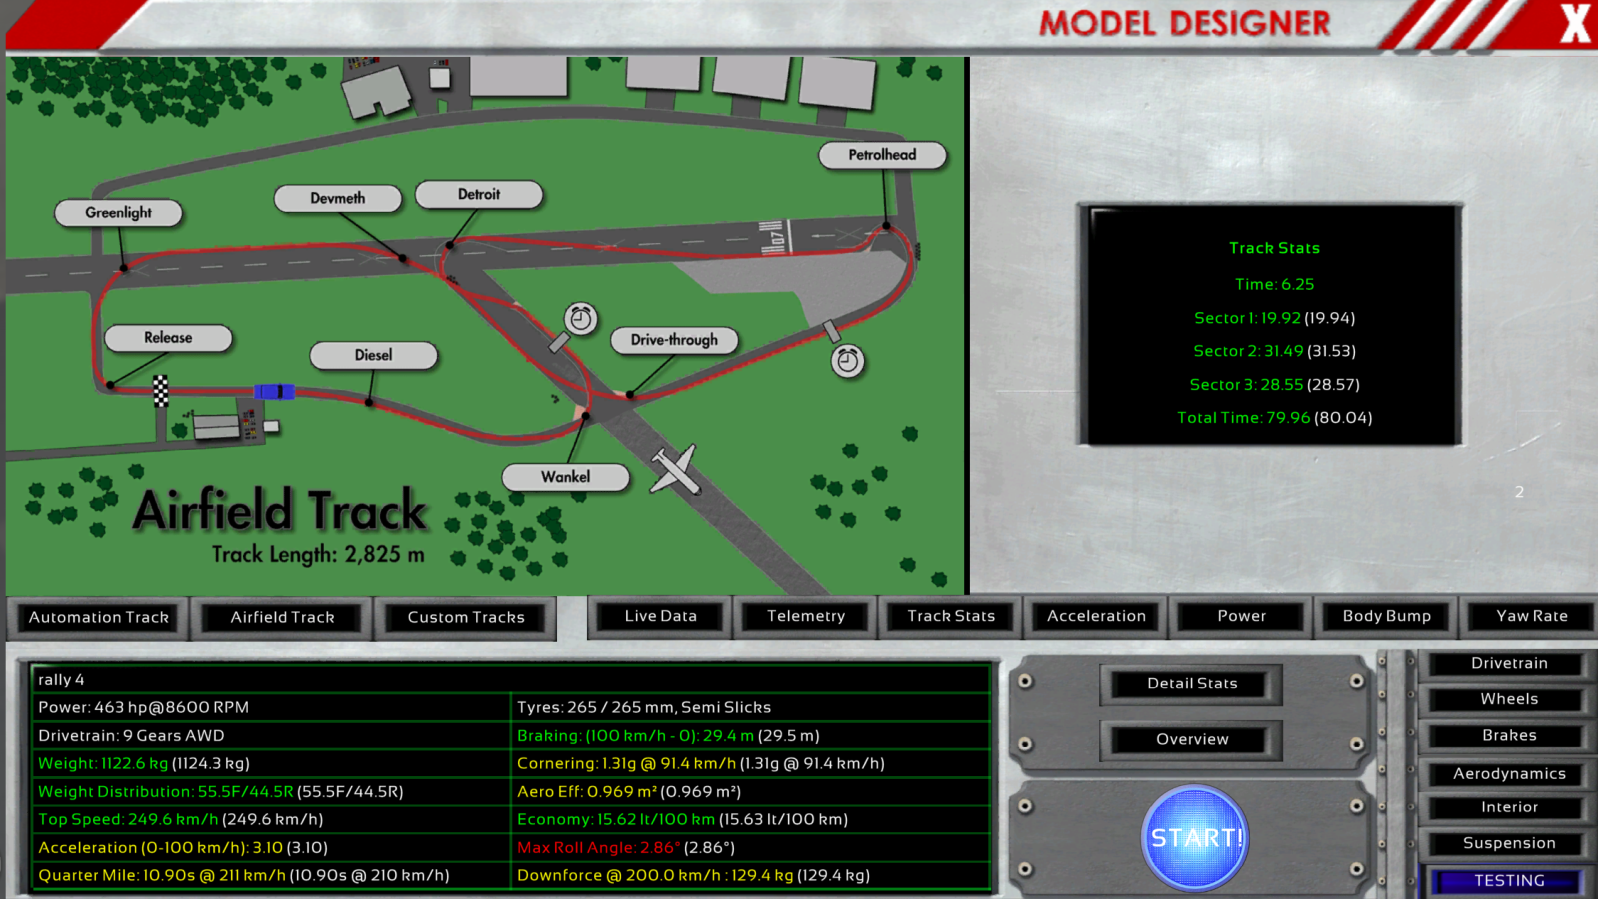
Task: Go to the Drivetrain section
Action: pyautogui.click(x=1508, y=664)
